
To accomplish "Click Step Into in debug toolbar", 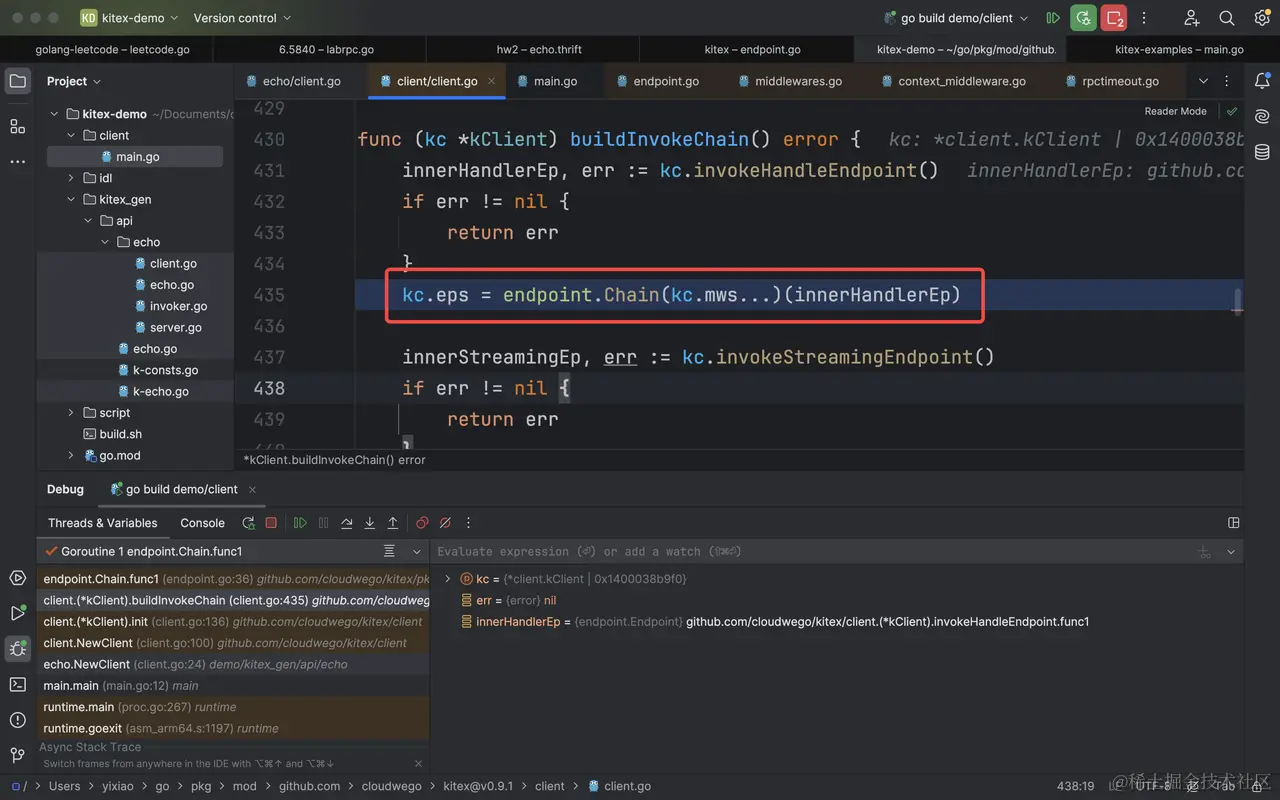I will pos(370,523).
